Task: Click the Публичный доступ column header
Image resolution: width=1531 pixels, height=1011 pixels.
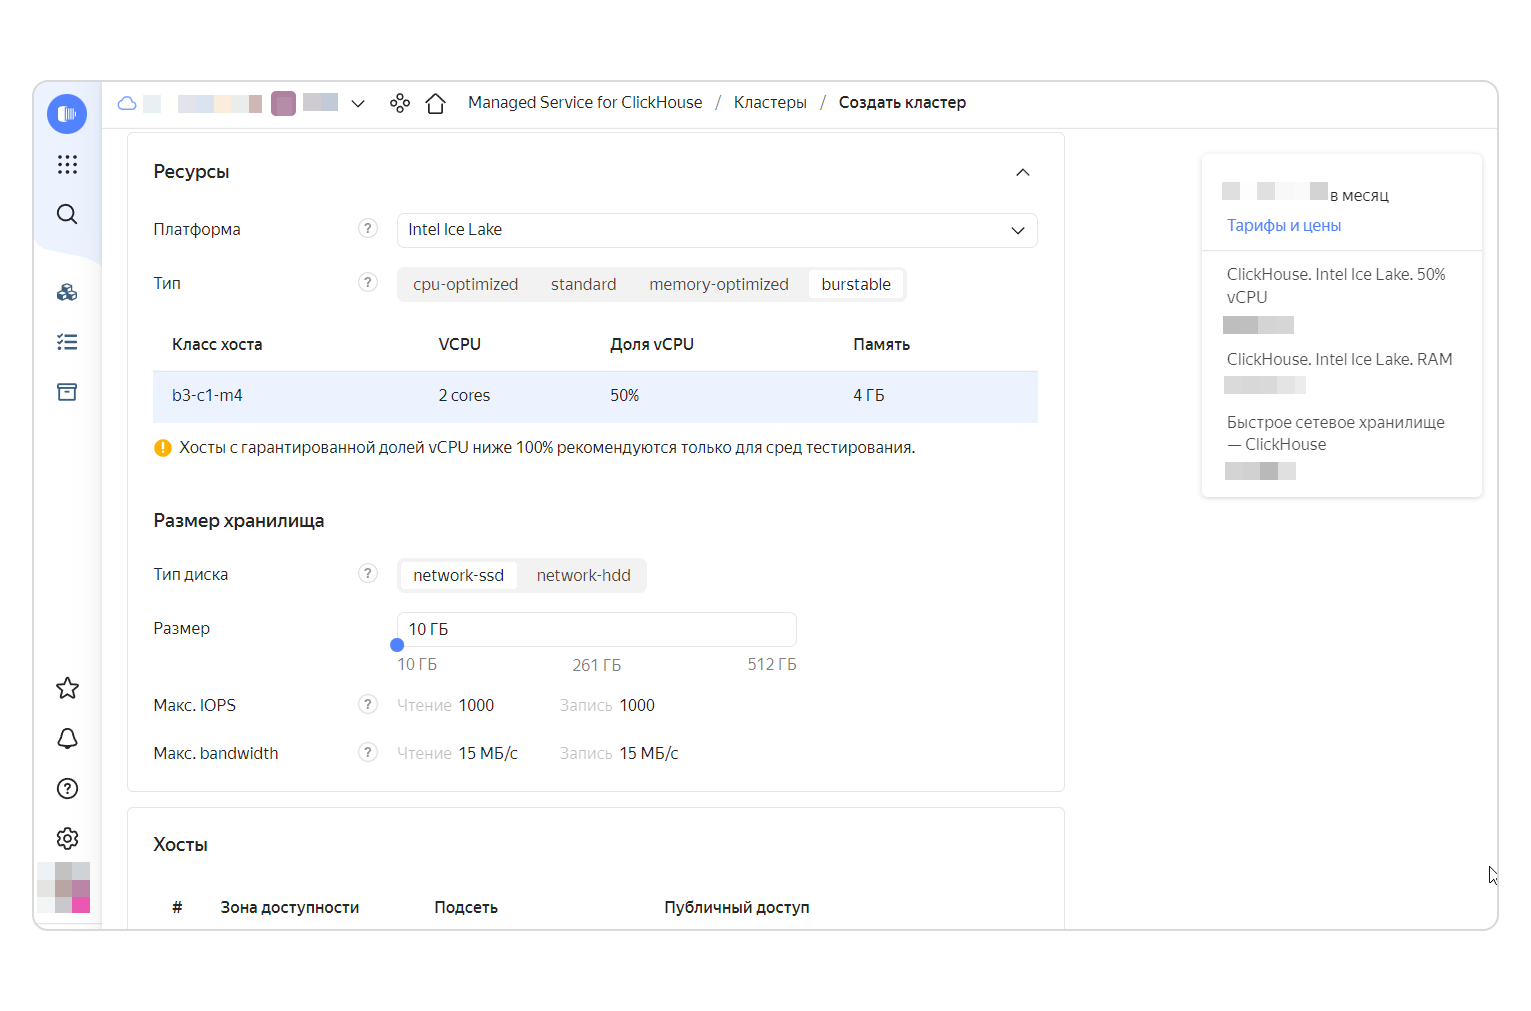Action: (737, 908)
